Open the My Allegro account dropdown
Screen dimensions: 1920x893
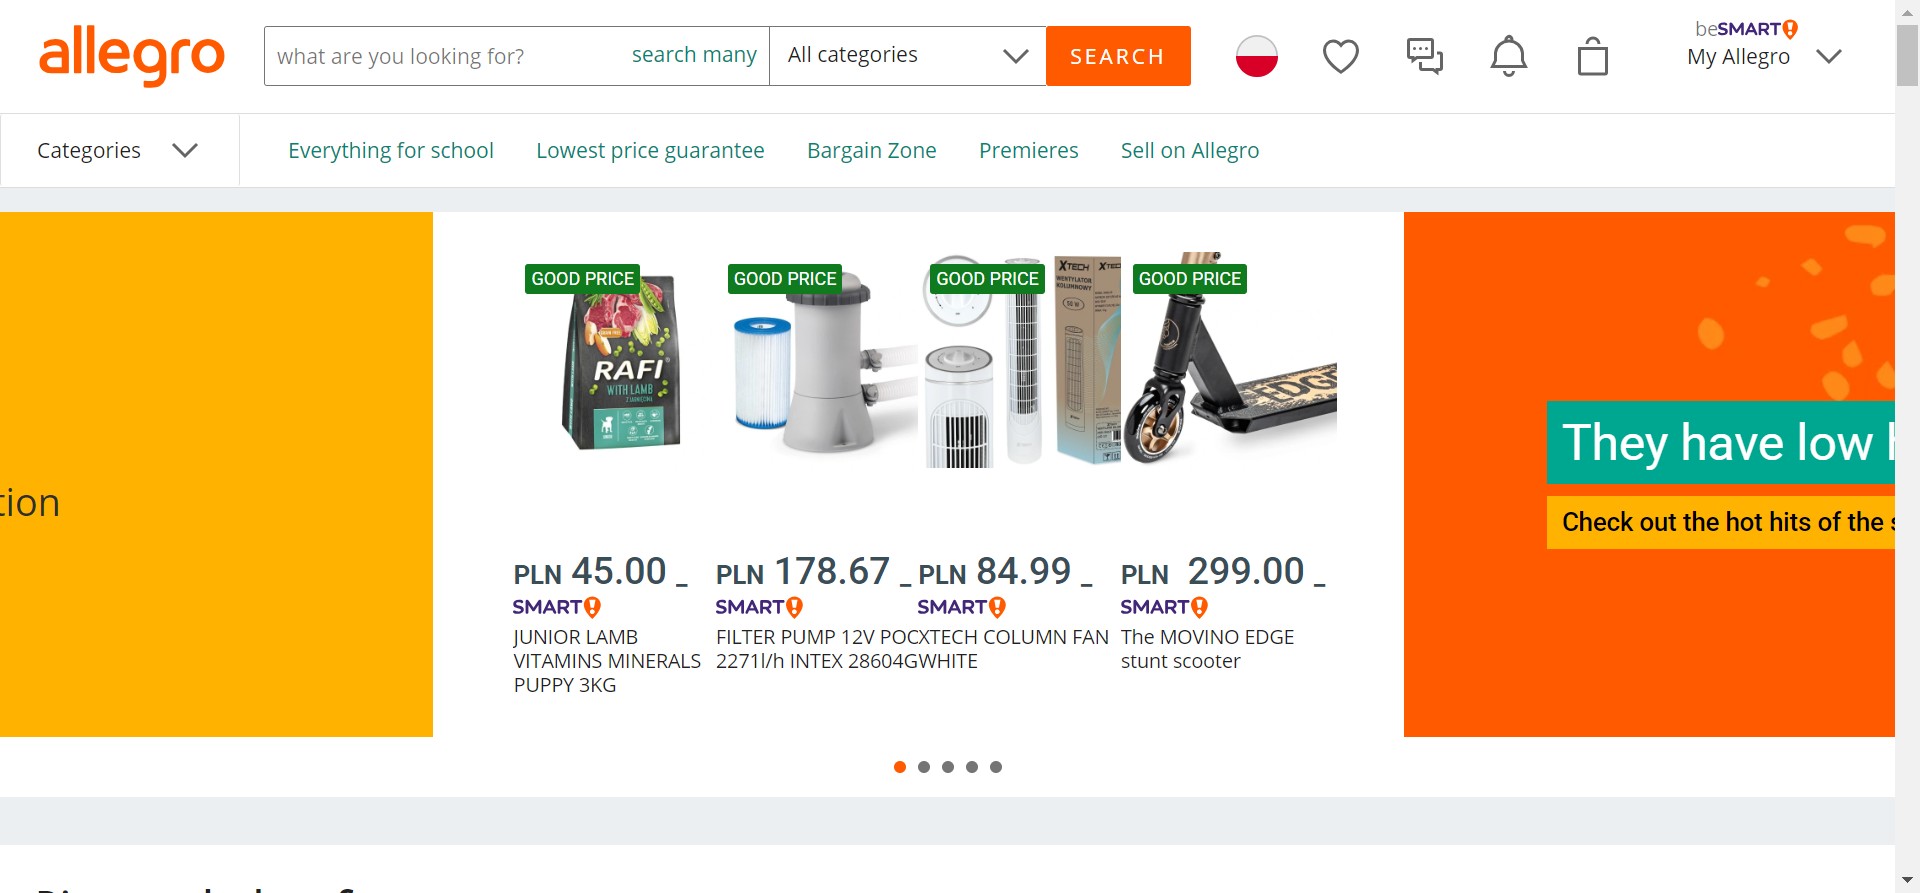(x=1765, y=56)
